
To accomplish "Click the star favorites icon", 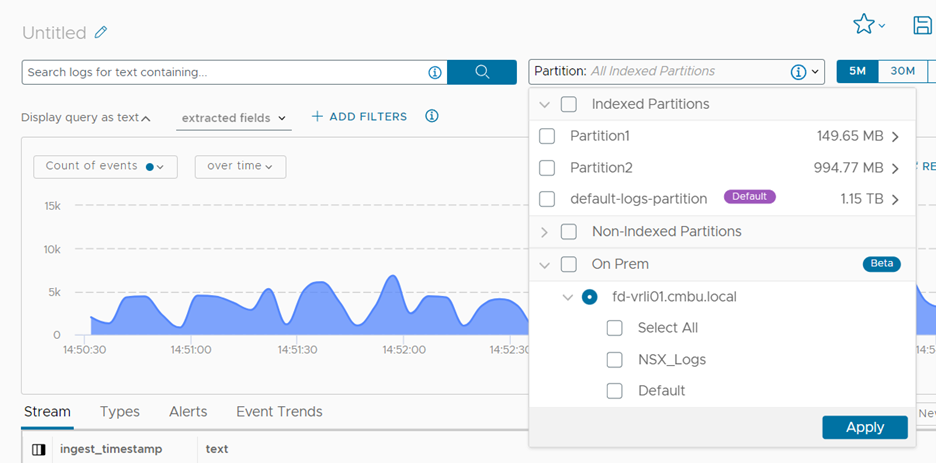I will pyautogui.click(x=863, y=25).
